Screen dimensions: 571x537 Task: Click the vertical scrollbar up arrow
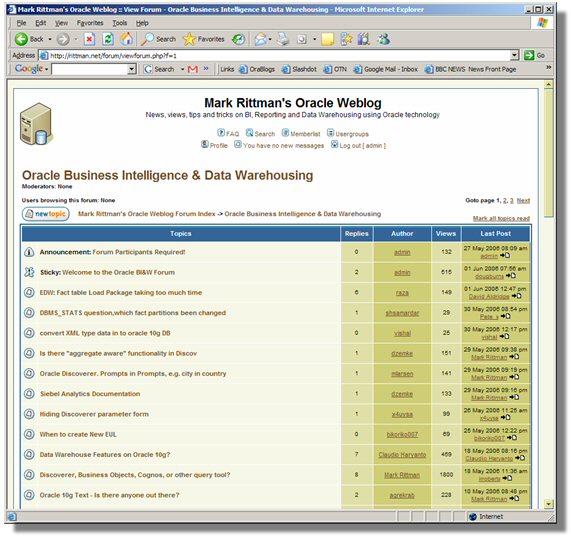548,85
